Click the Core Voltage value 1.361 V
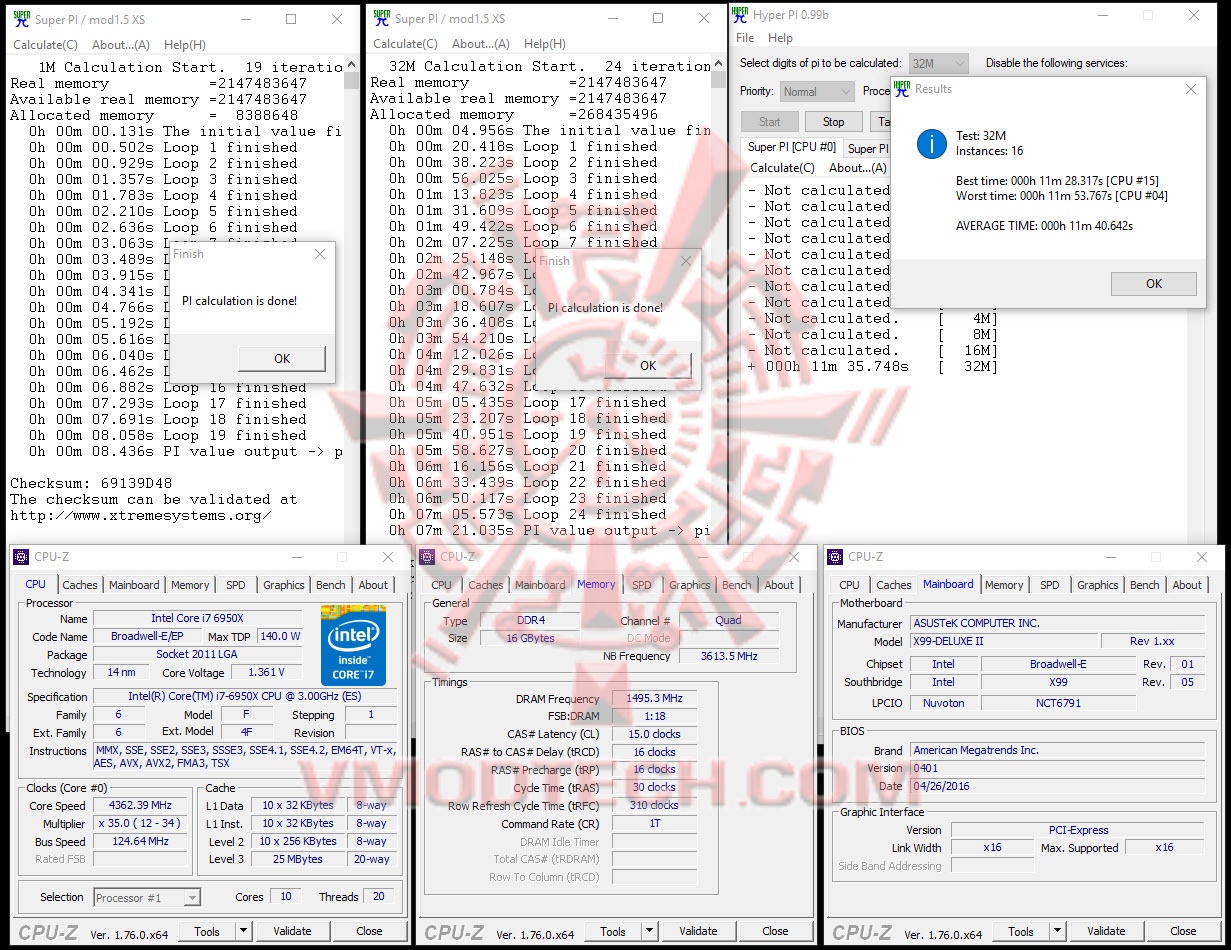 pos(265,673)
